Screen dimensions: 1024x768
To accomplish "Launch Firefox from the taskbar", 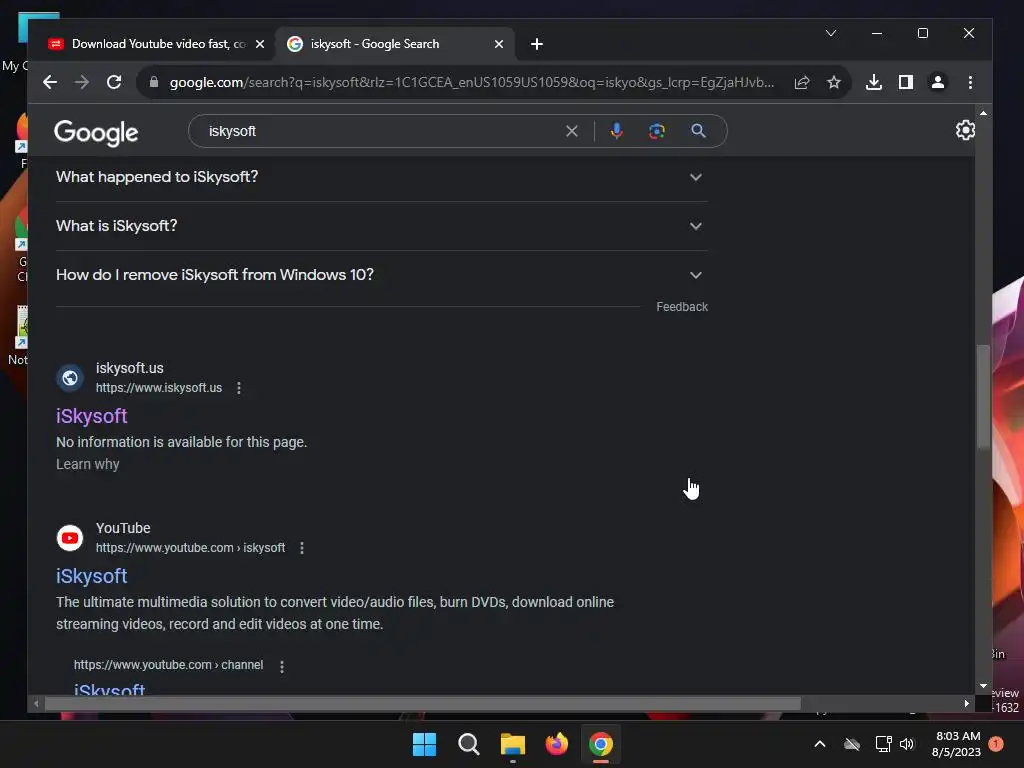I will point(556,744).
